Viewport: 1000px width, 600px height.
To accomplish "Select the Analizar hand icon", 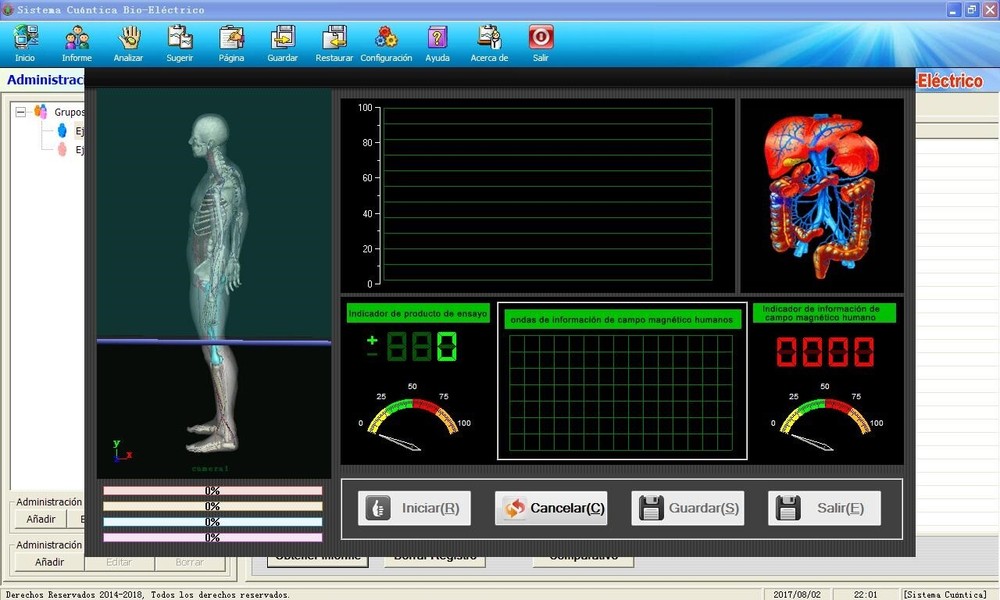I will (128, 38).
